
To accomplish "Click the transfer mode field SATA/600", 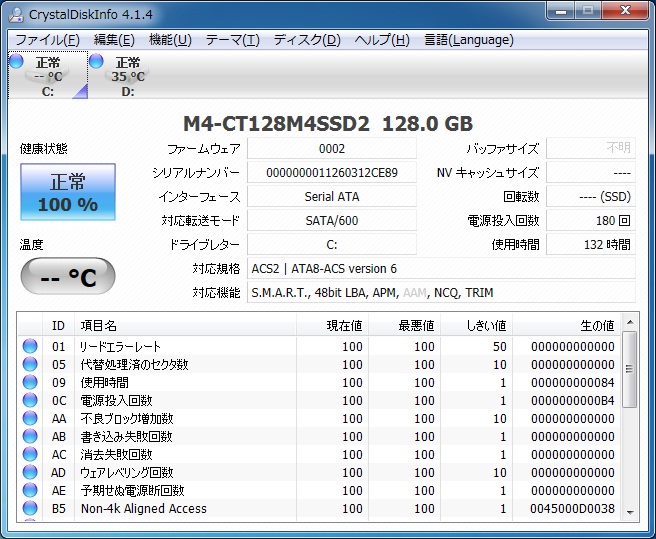I will [x=332, y=221].
